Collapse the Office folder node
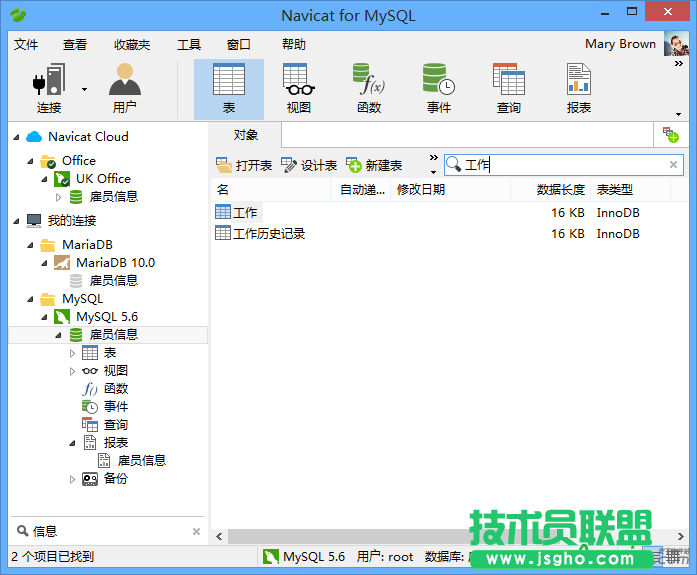697x575 pixels. pos(30,161)
